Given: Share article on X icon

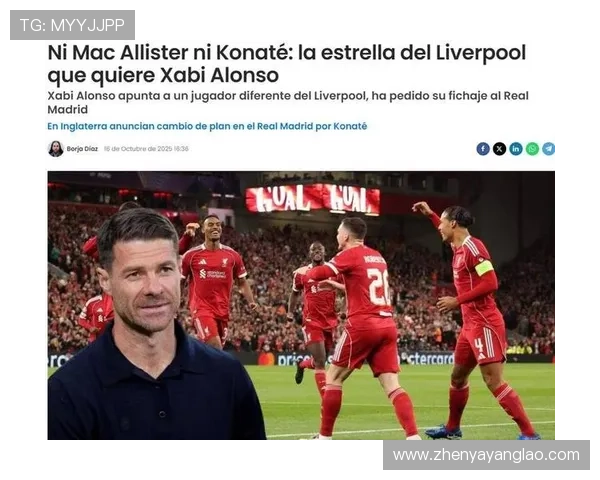Looking at the screenshot, I should [499, 149].
